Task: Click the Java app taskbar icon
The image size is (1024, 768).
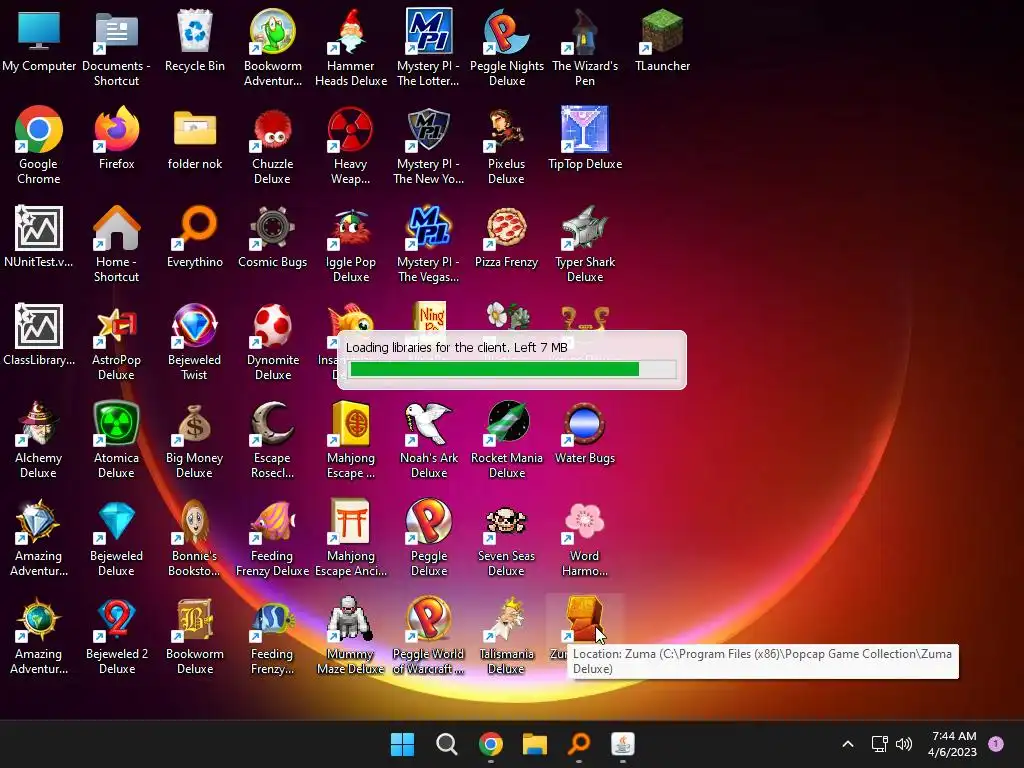Action: tap(623, 744)
